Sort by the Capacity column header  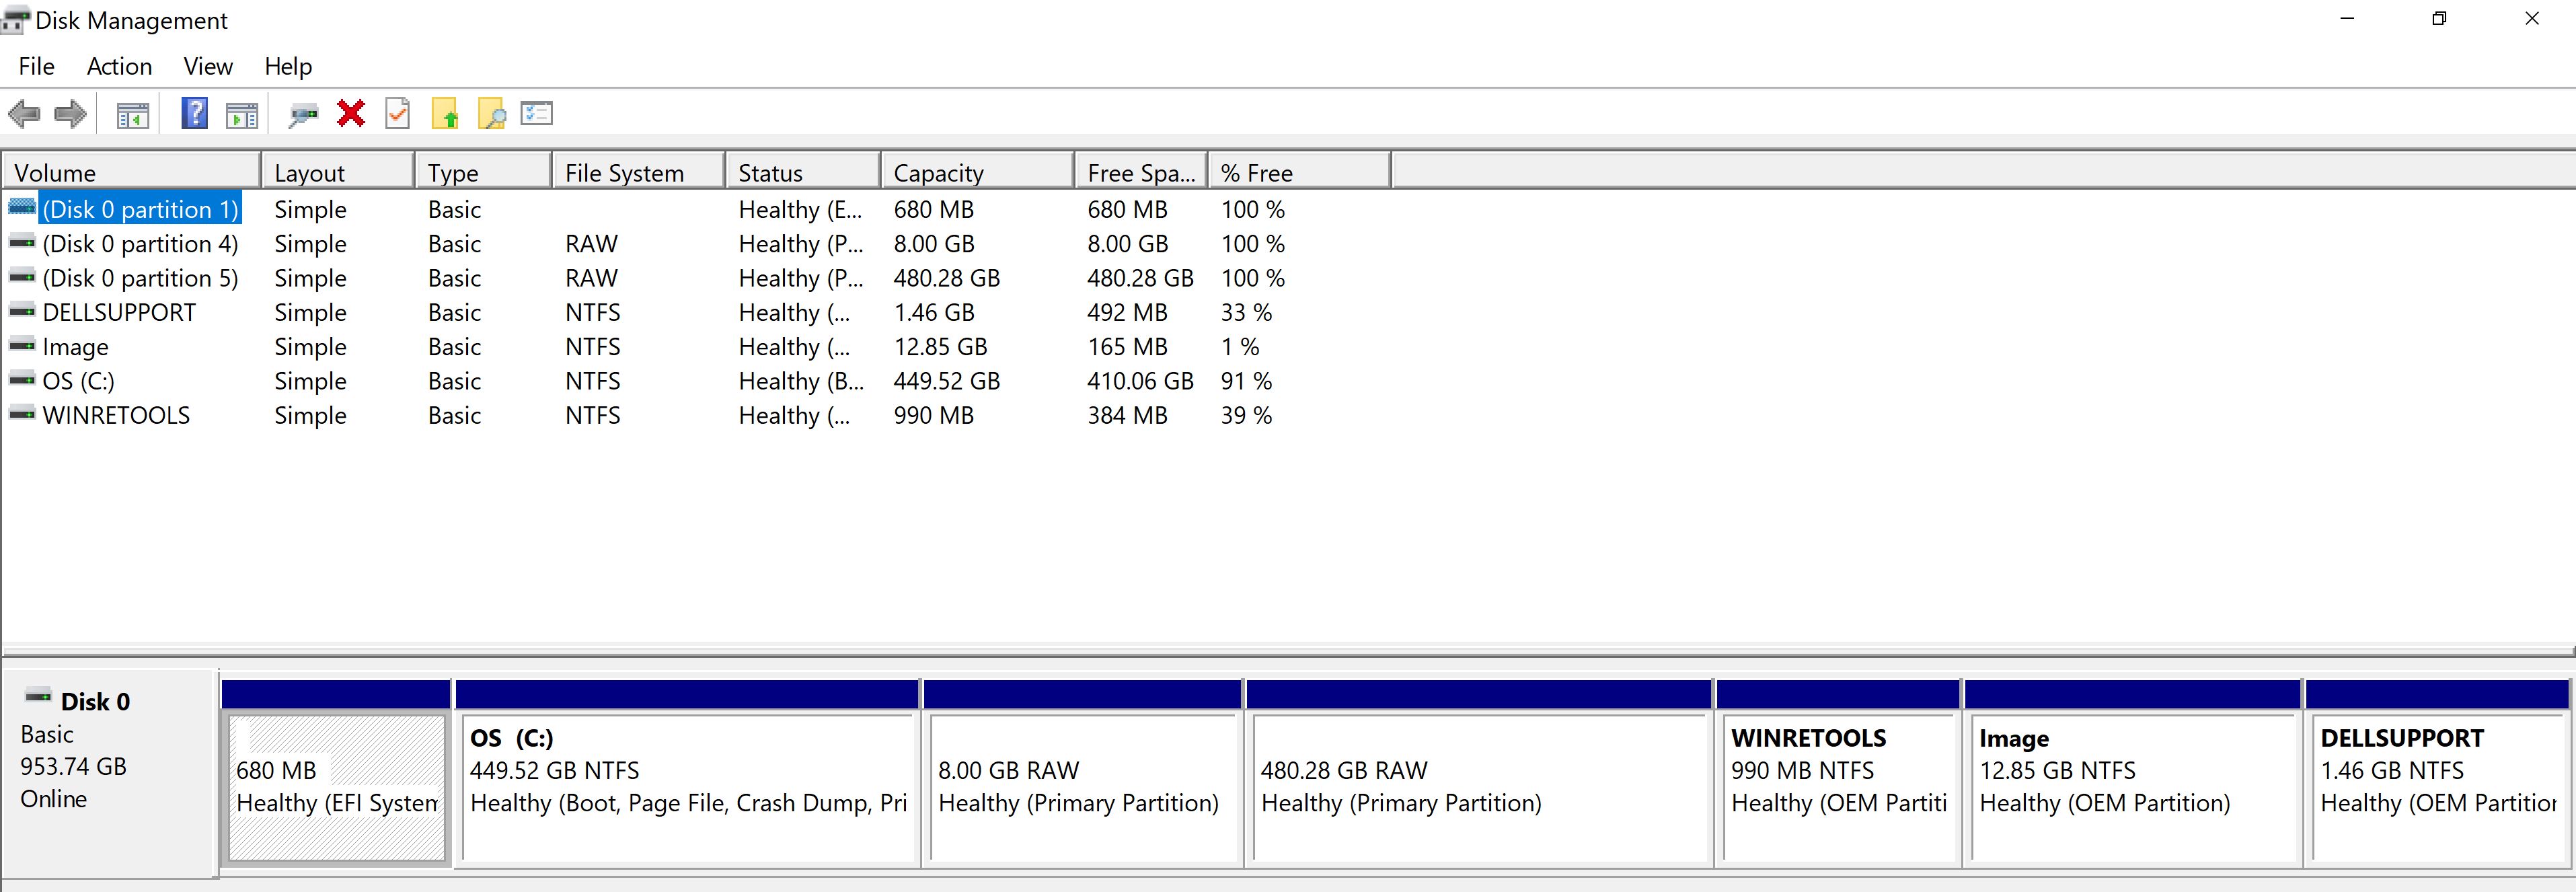978,172
